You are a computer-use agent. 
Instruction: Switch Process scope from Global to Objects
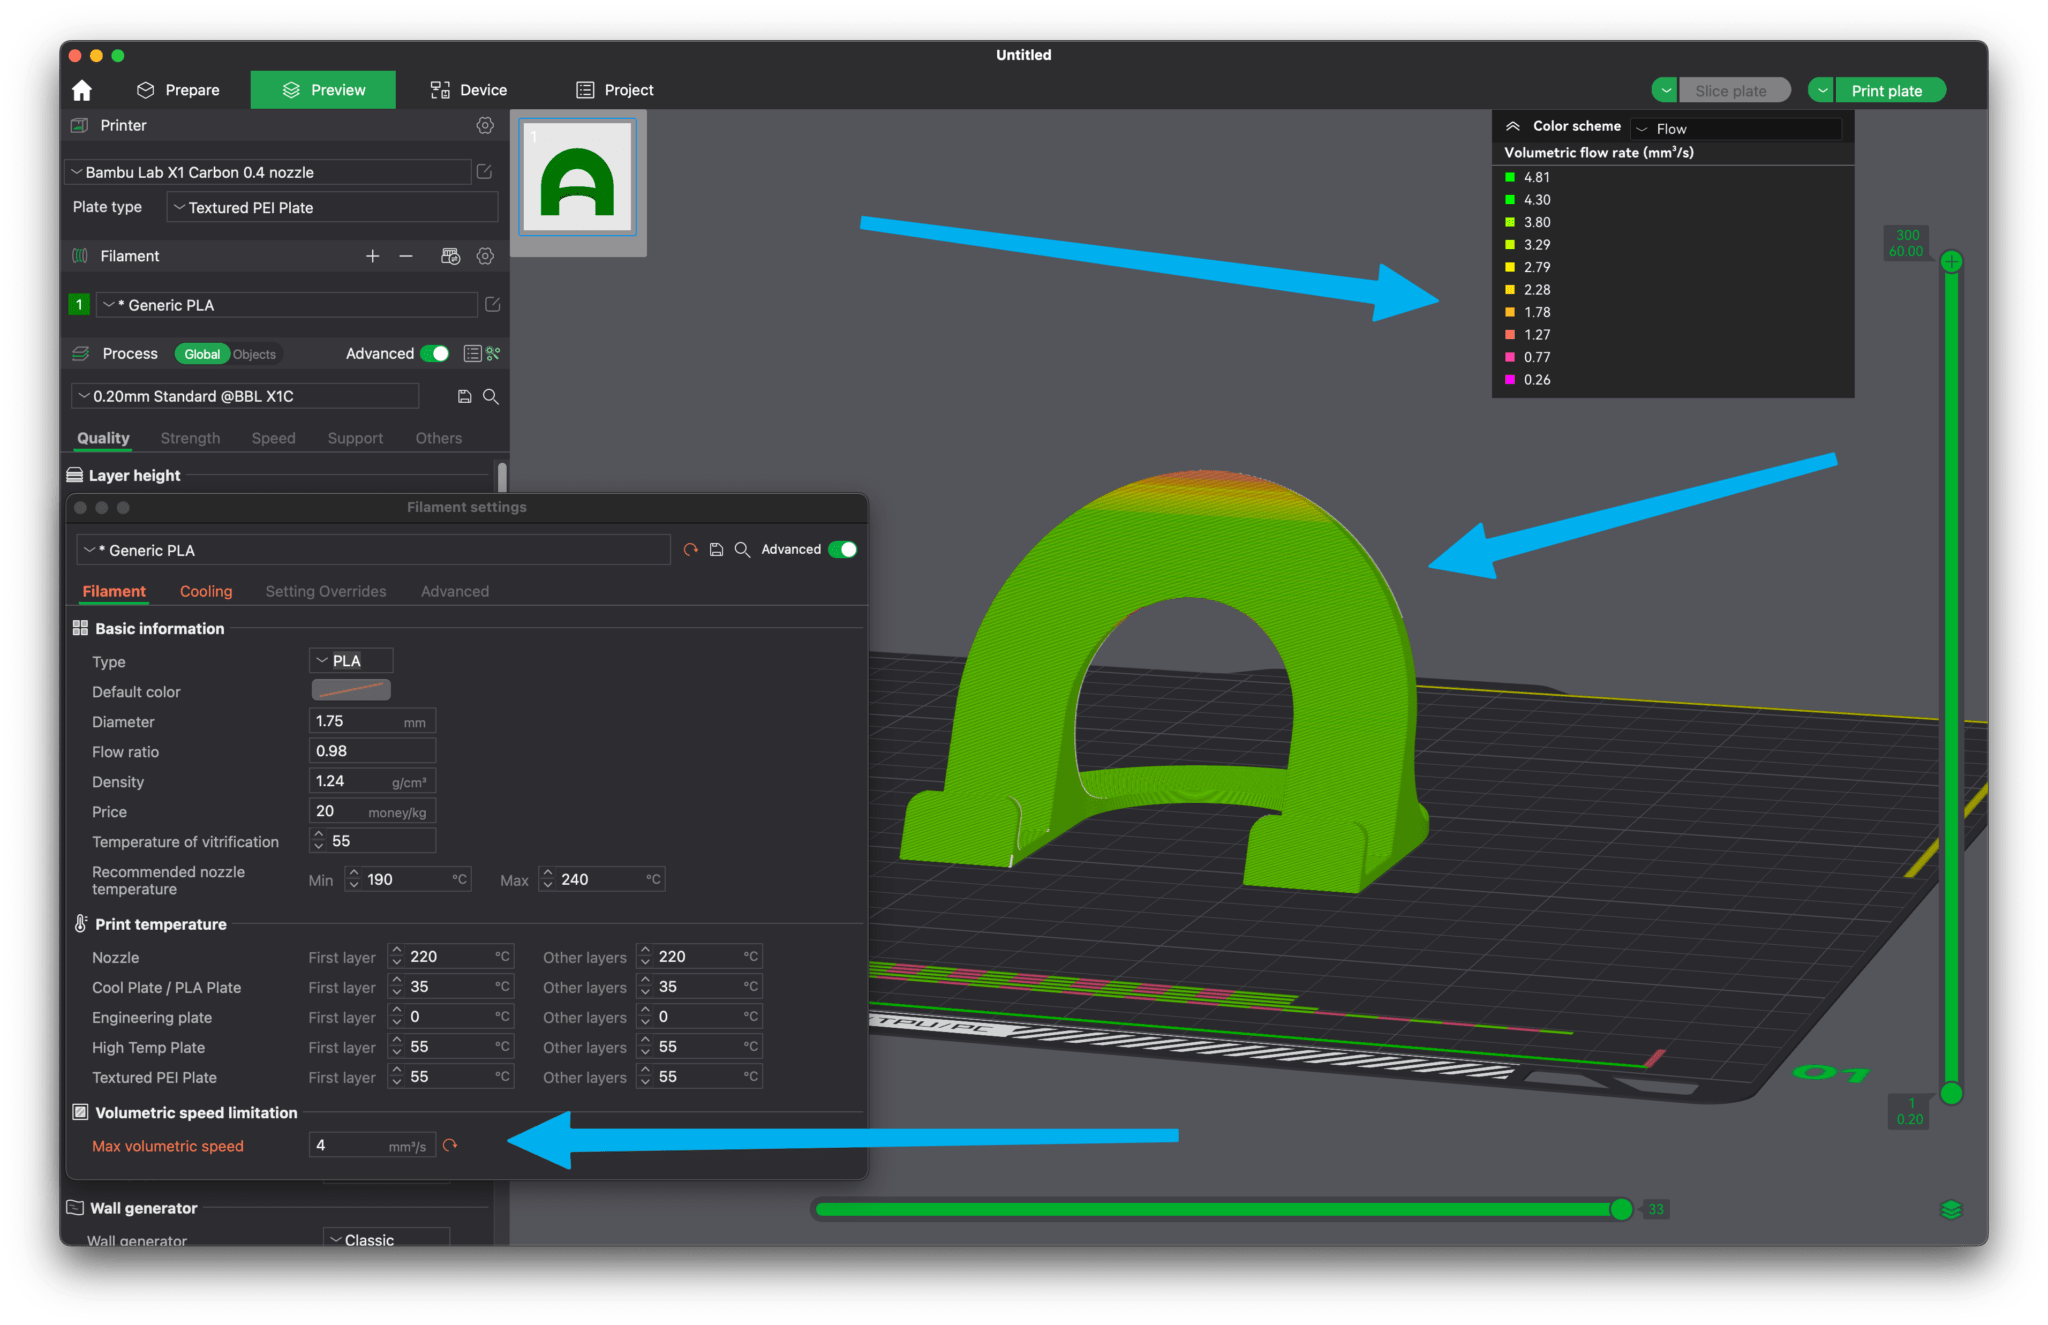(254, 353)
